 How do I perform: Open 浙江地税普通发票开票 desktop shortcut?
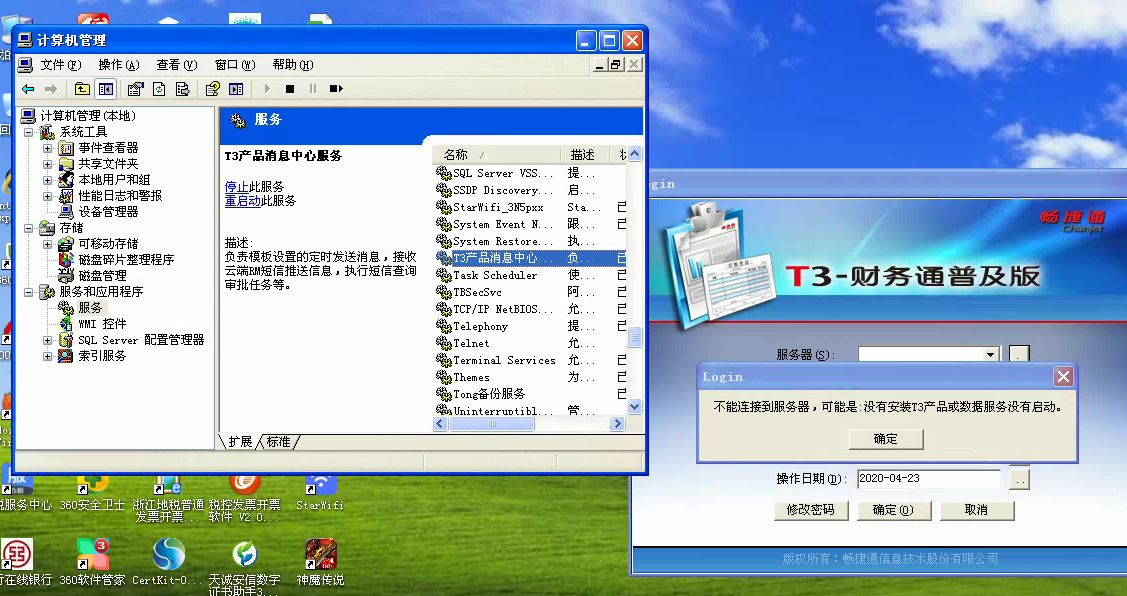click(168, 498)
